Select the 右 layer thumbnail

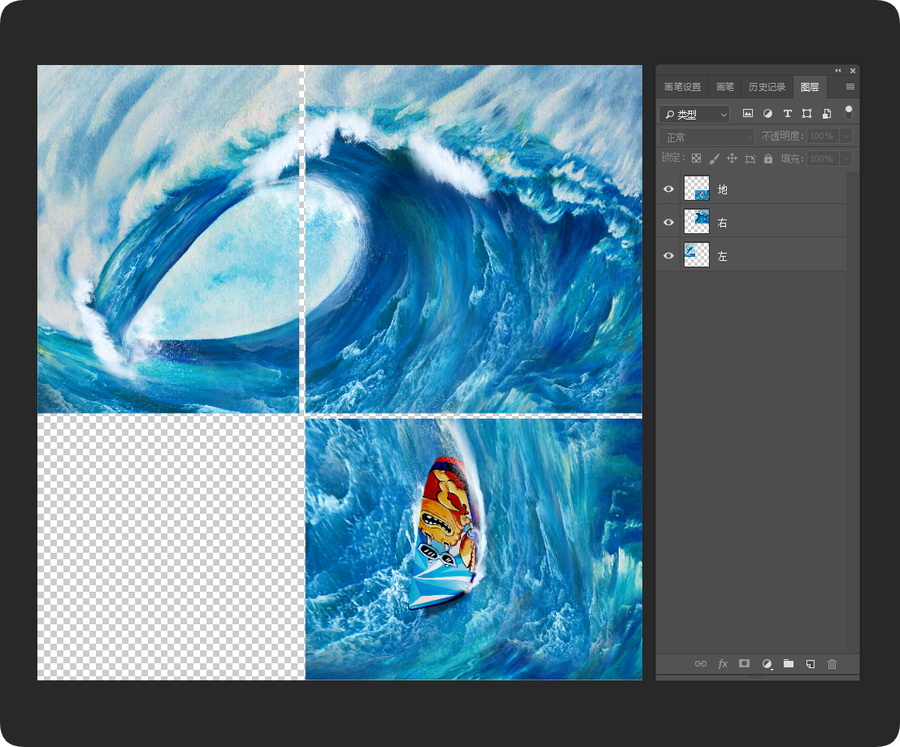(x=697, y=222)
